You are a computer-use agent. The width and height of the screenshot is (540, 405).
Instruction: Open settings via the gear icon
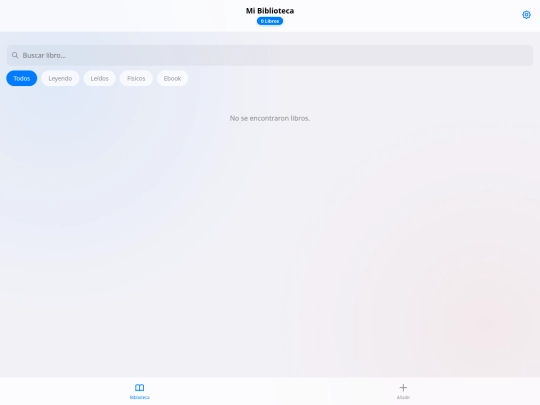pos(526,15)
